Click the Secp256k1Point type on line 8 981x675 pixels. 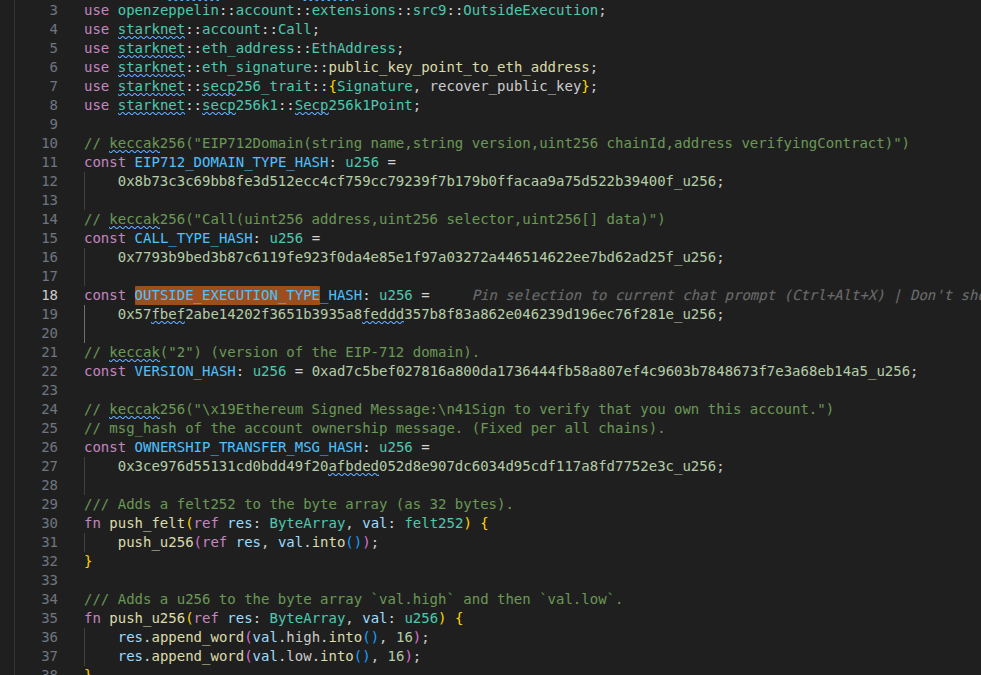353,106
